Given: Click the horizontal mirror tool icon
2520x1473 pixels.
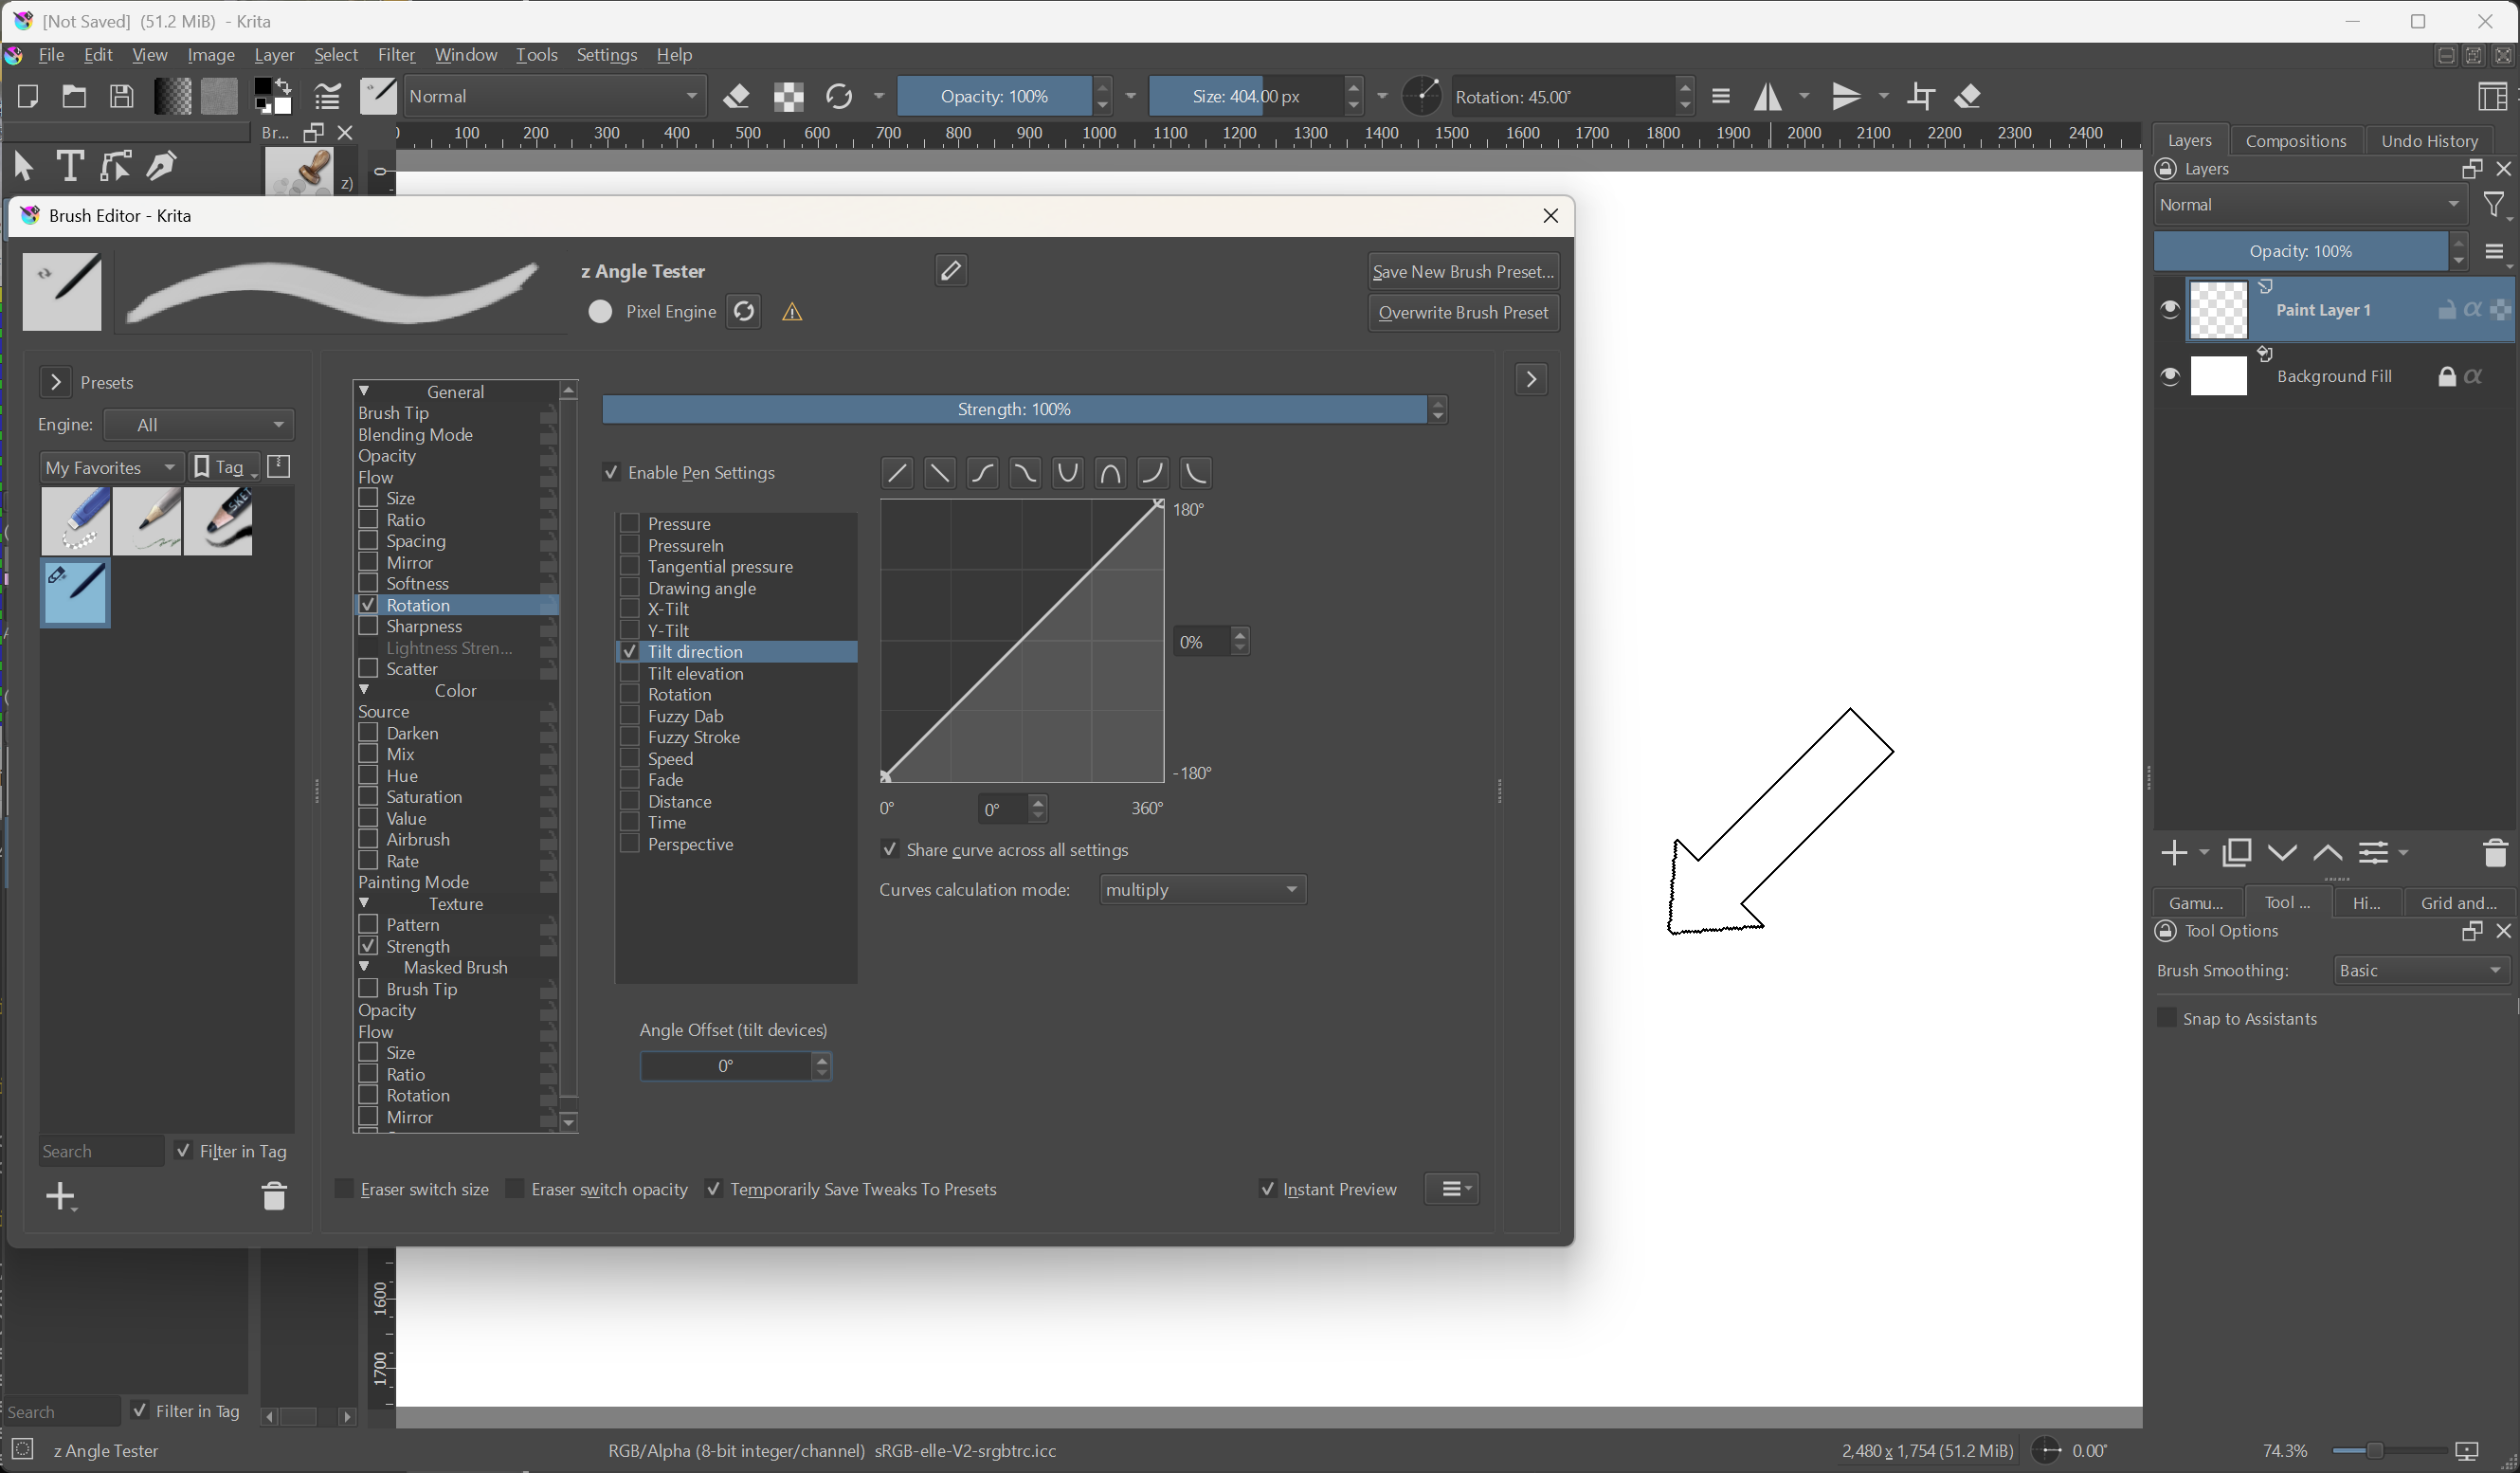Looking at the screenshot, I should click(x=1768, y=97).
